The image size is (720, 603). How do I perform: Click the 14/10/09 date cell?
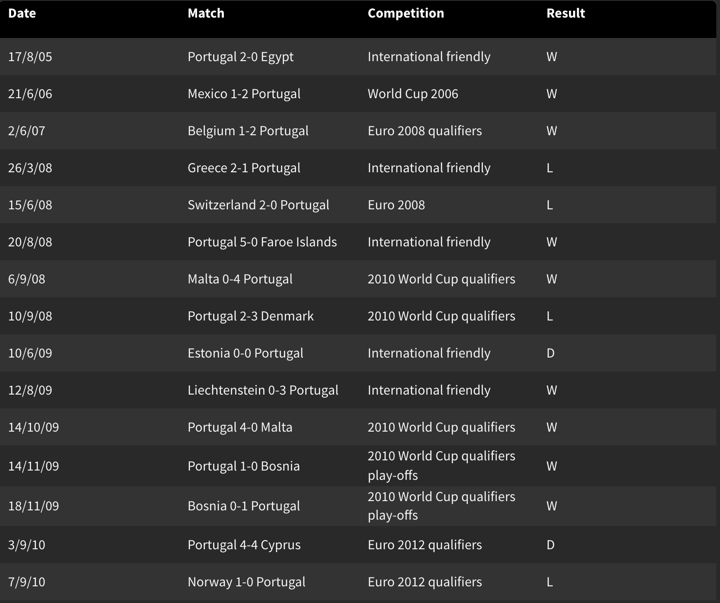[x=33, y=427]
